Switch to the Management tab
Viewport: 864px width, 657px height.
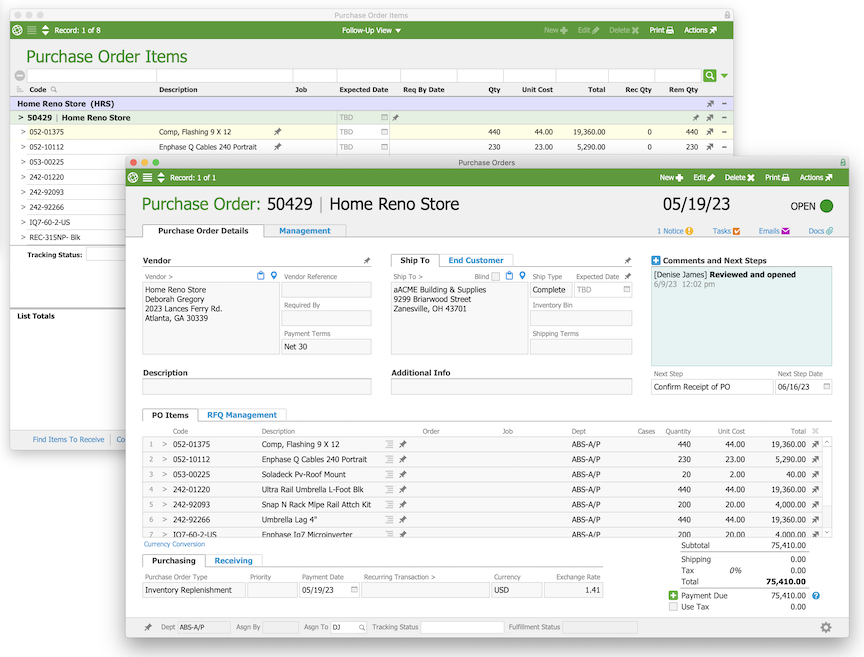point(304,231)
